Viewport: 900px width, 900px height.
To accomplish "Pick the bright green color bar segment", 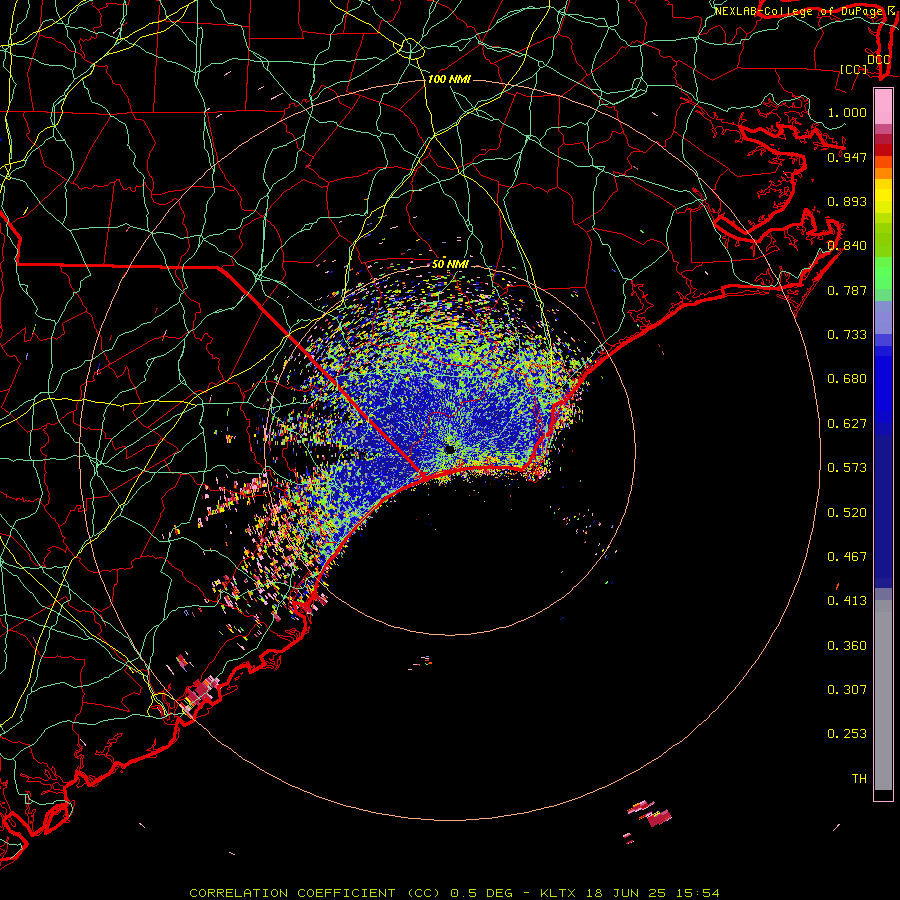I will click(x=883, y=273).
